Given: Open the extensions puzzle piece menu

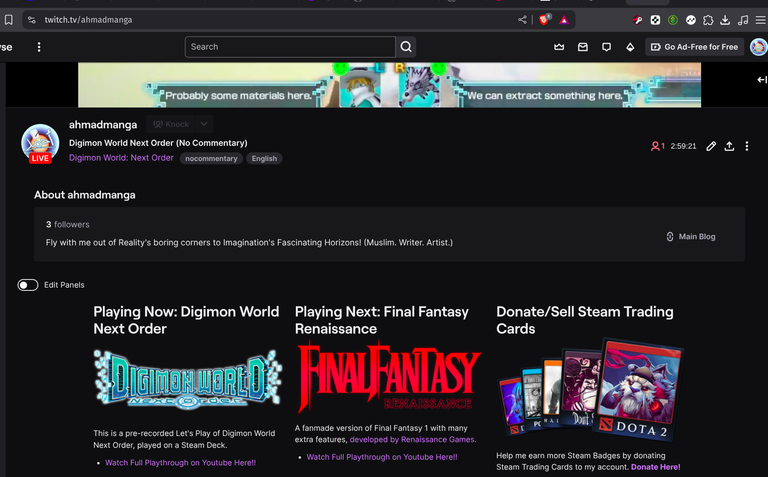Looking at the screenshot, I should point(708,20).
